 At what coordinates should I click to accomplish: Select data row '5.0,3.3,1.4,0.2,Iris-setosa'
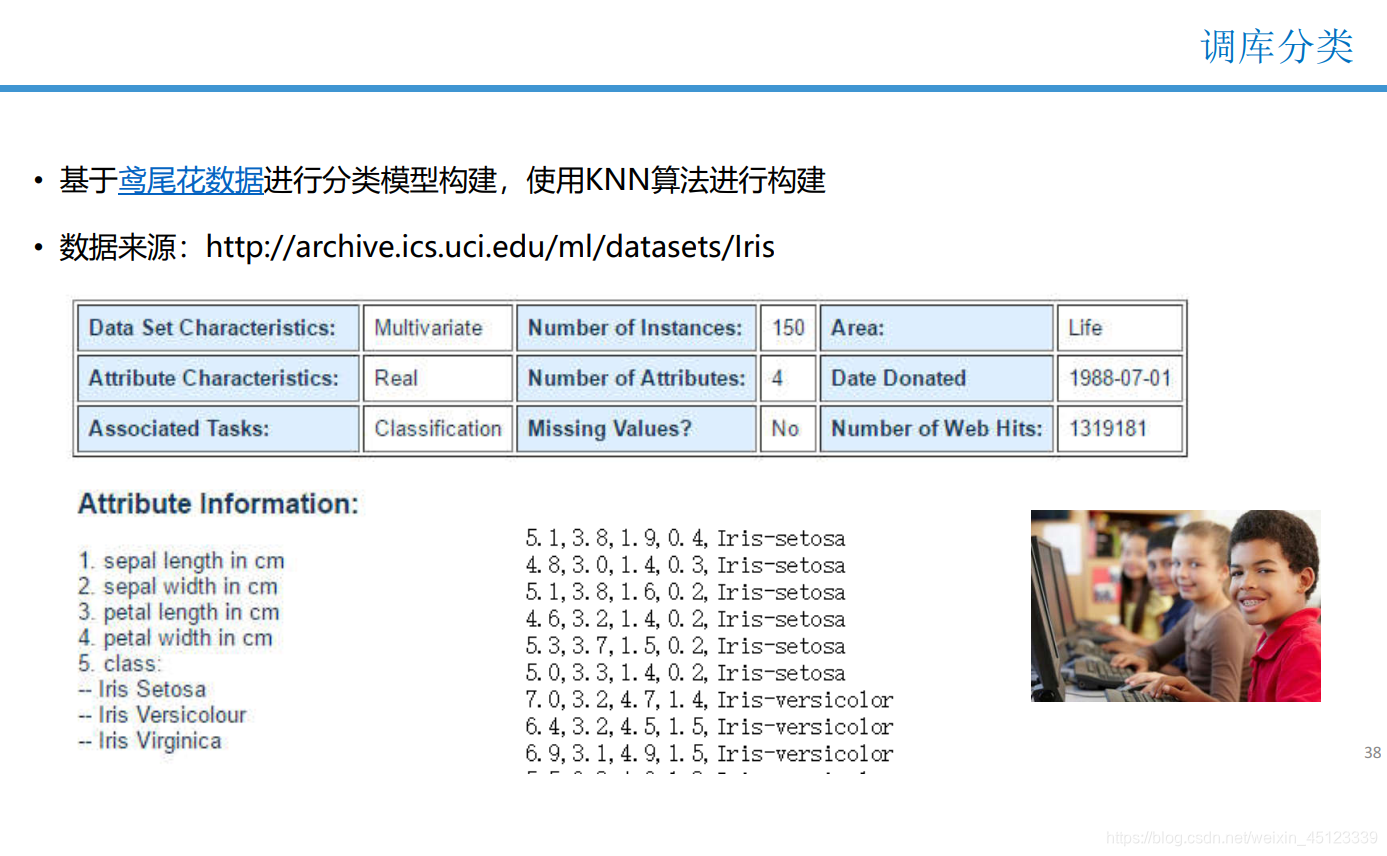point(685,673)
